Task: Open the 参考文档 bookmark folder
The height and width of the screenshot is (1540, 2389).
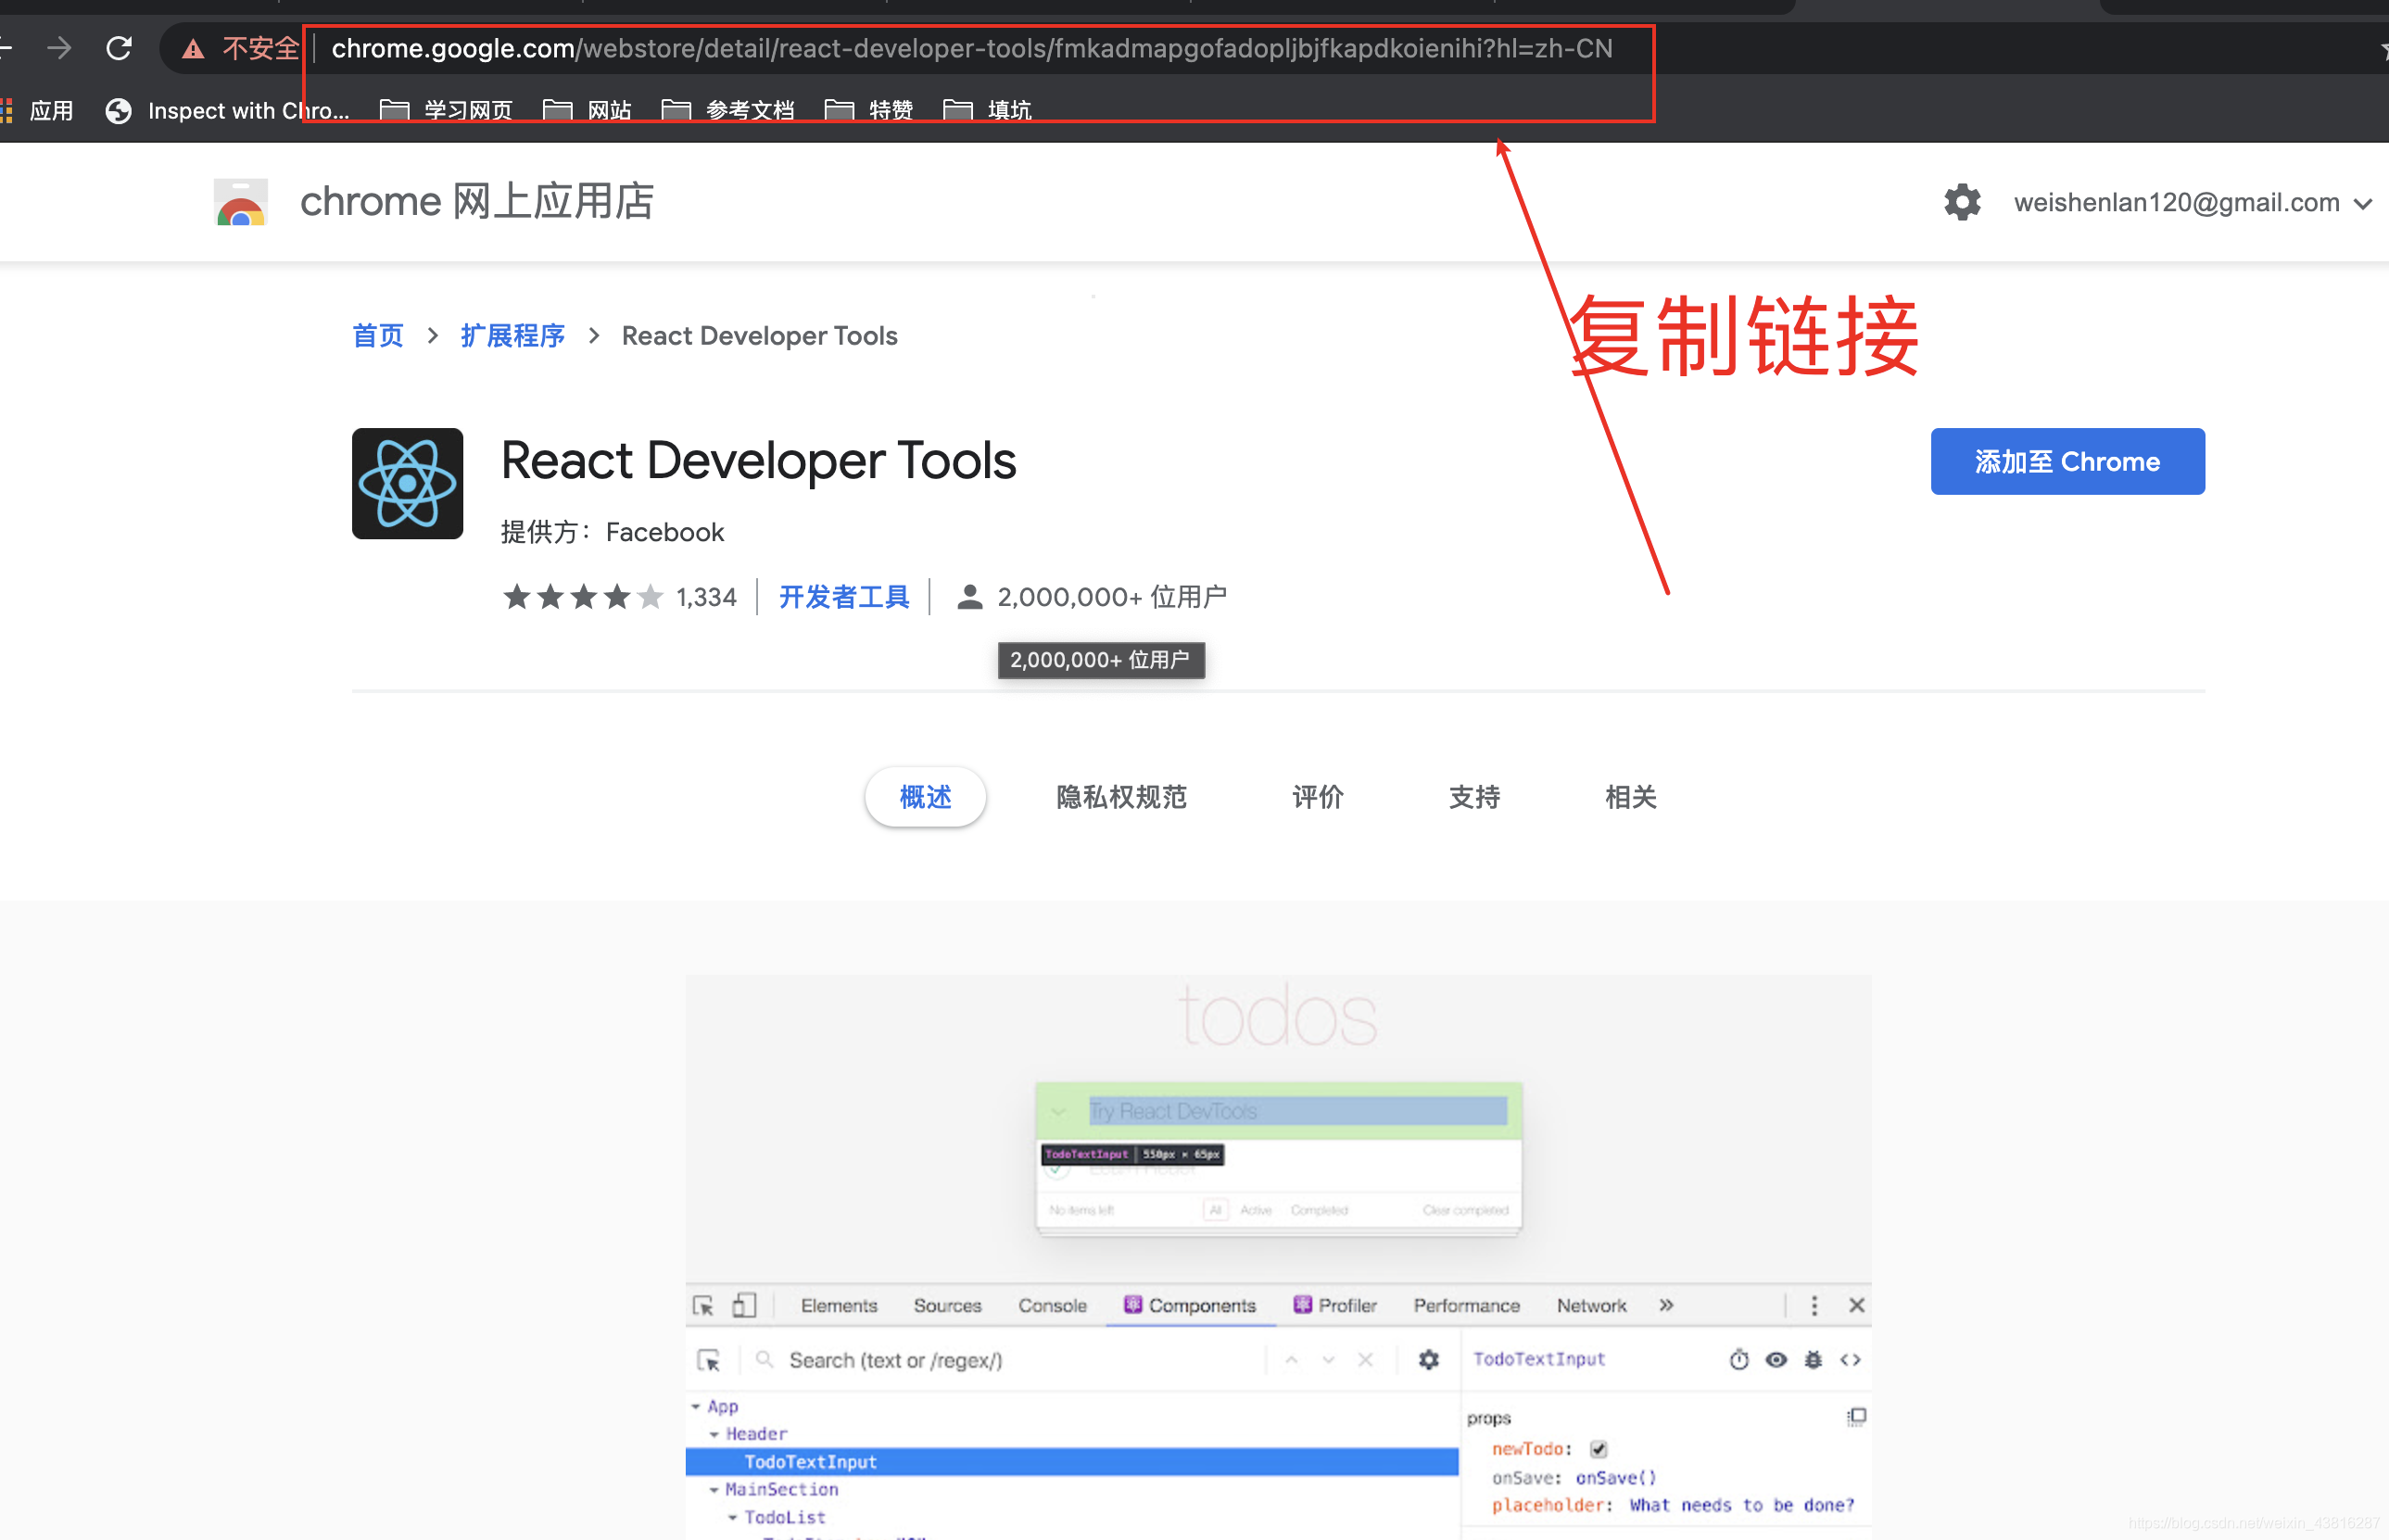Action: click(729, 110)
